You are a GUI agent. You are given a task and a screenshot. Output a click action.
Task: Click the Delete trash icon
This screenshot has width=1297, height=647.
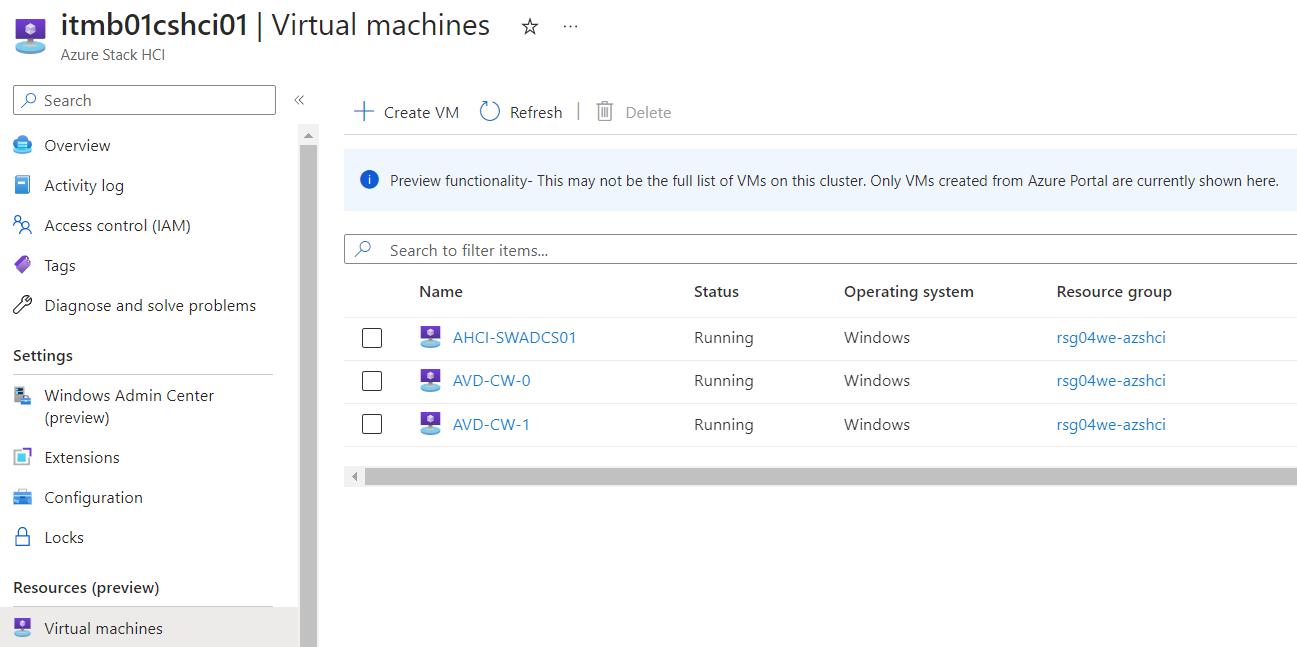[605, 112]
